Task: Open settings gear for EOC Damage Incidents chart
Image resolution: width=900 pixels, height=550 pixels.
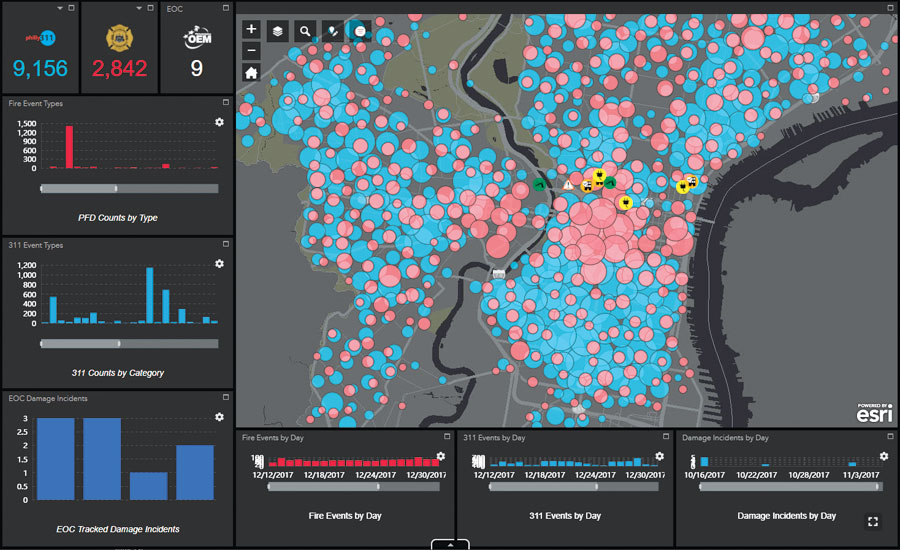Action: (x=219, y=417)
